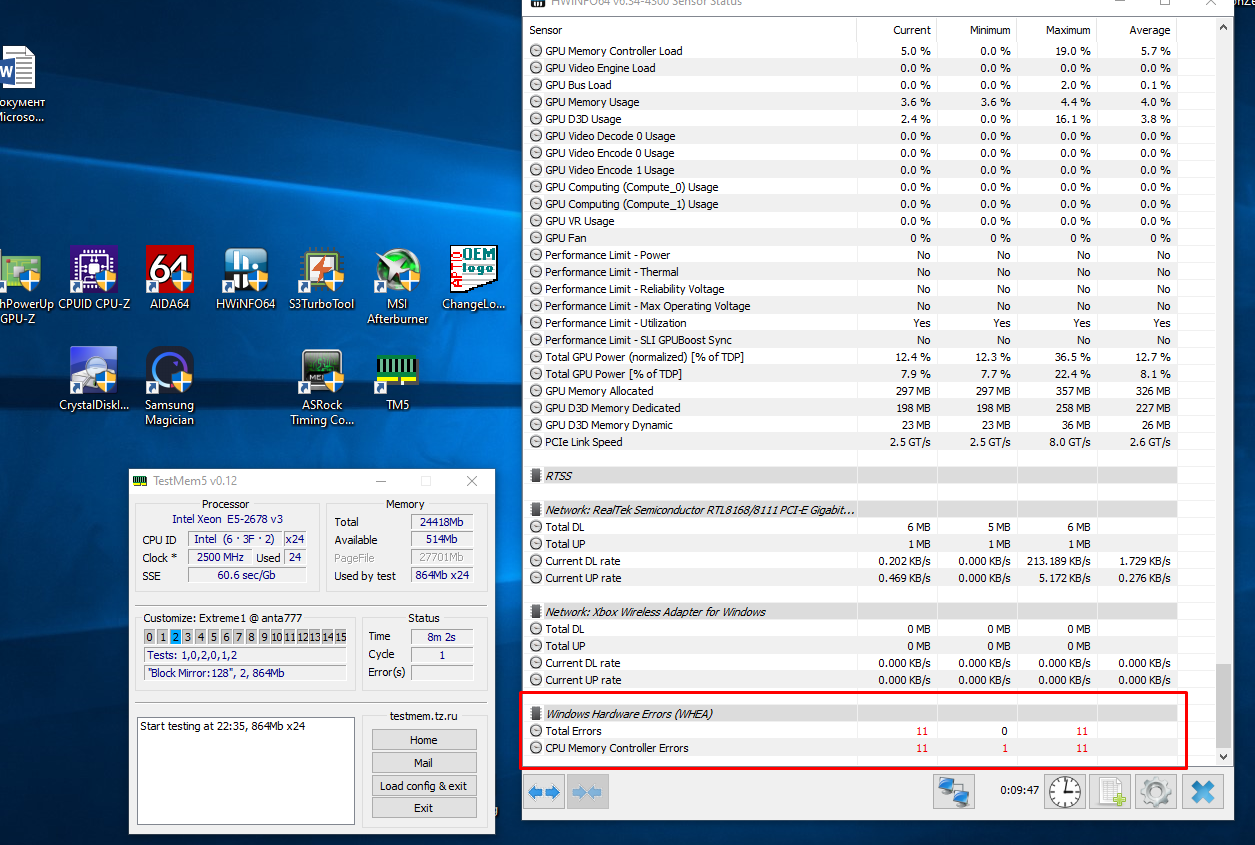1255x845 pixels.
Task: Click the Total memory value 24418Mb
Action: [x=440, y=522]
